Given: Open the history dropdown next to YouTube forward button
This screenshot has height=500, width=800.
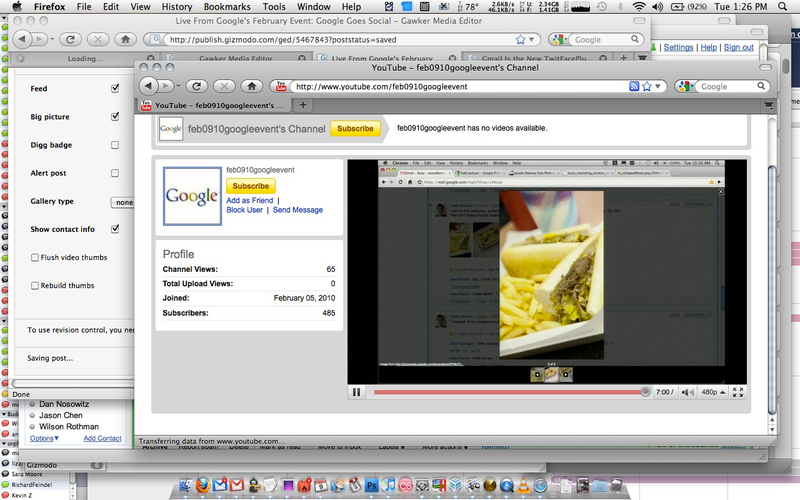Looking at the screenshot, I should pyautogui.click(x=178, y=86).
